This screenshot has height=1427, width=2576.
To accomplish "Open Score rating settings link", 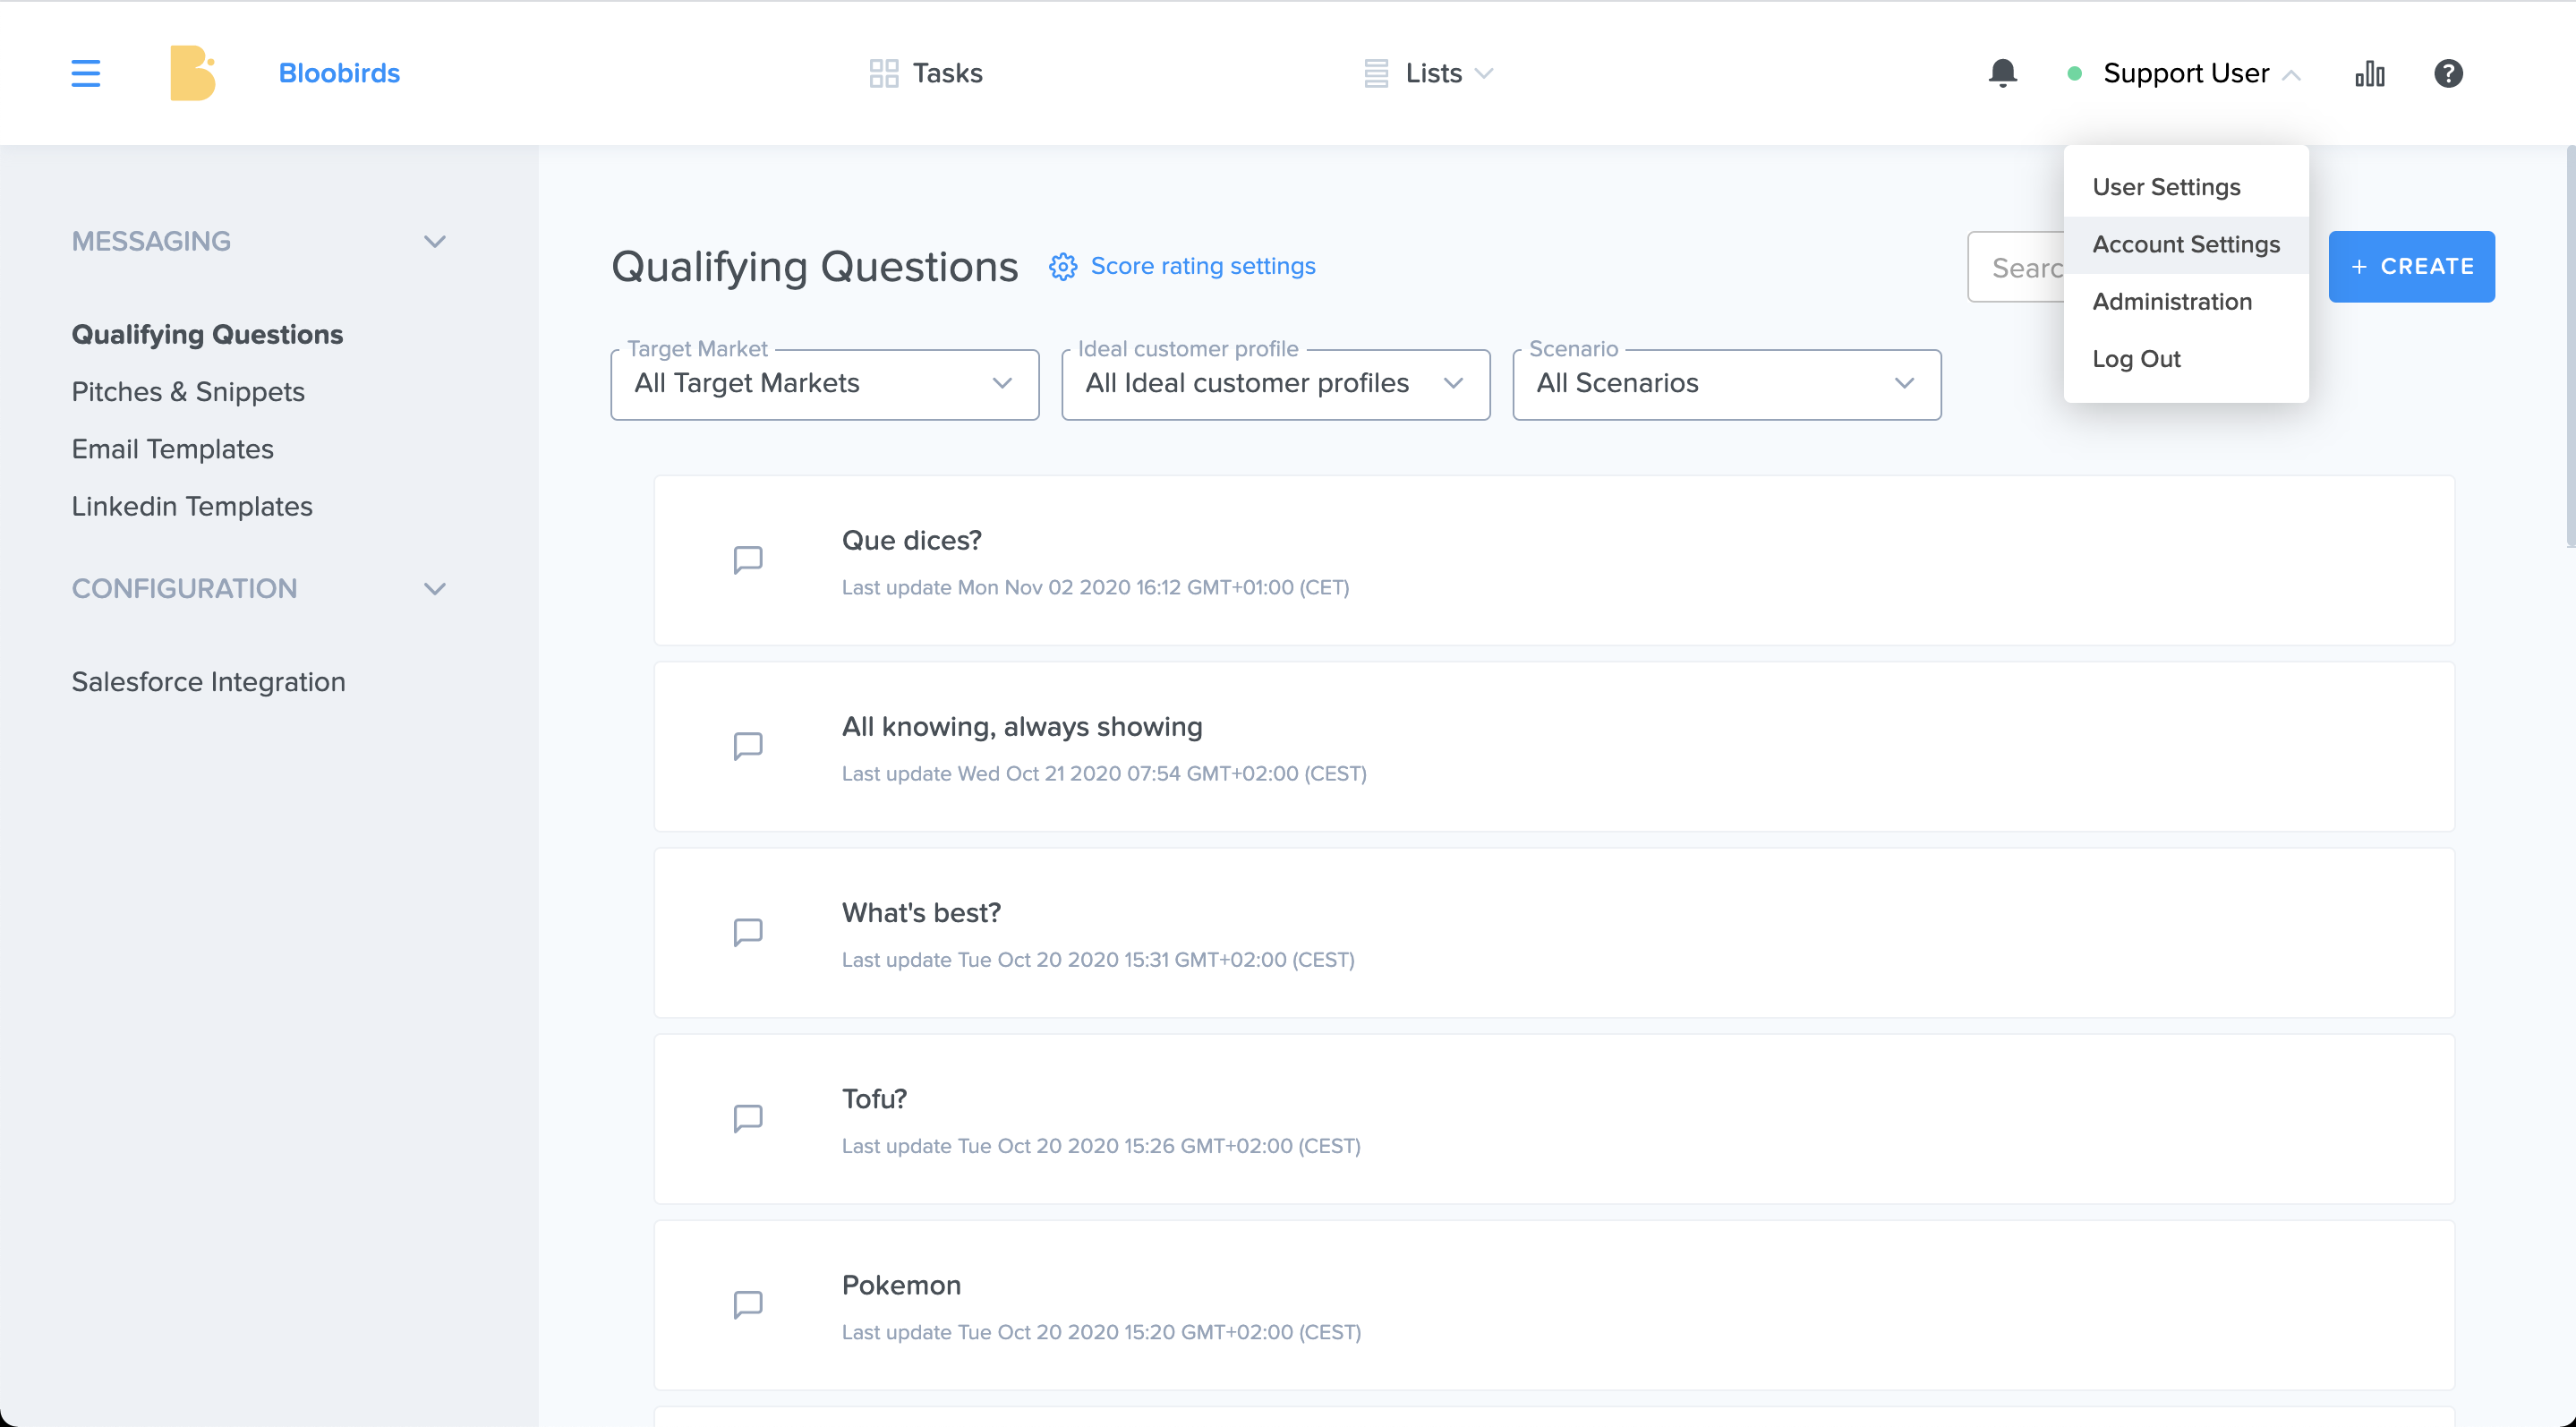I will click(x=1202, y=266).
